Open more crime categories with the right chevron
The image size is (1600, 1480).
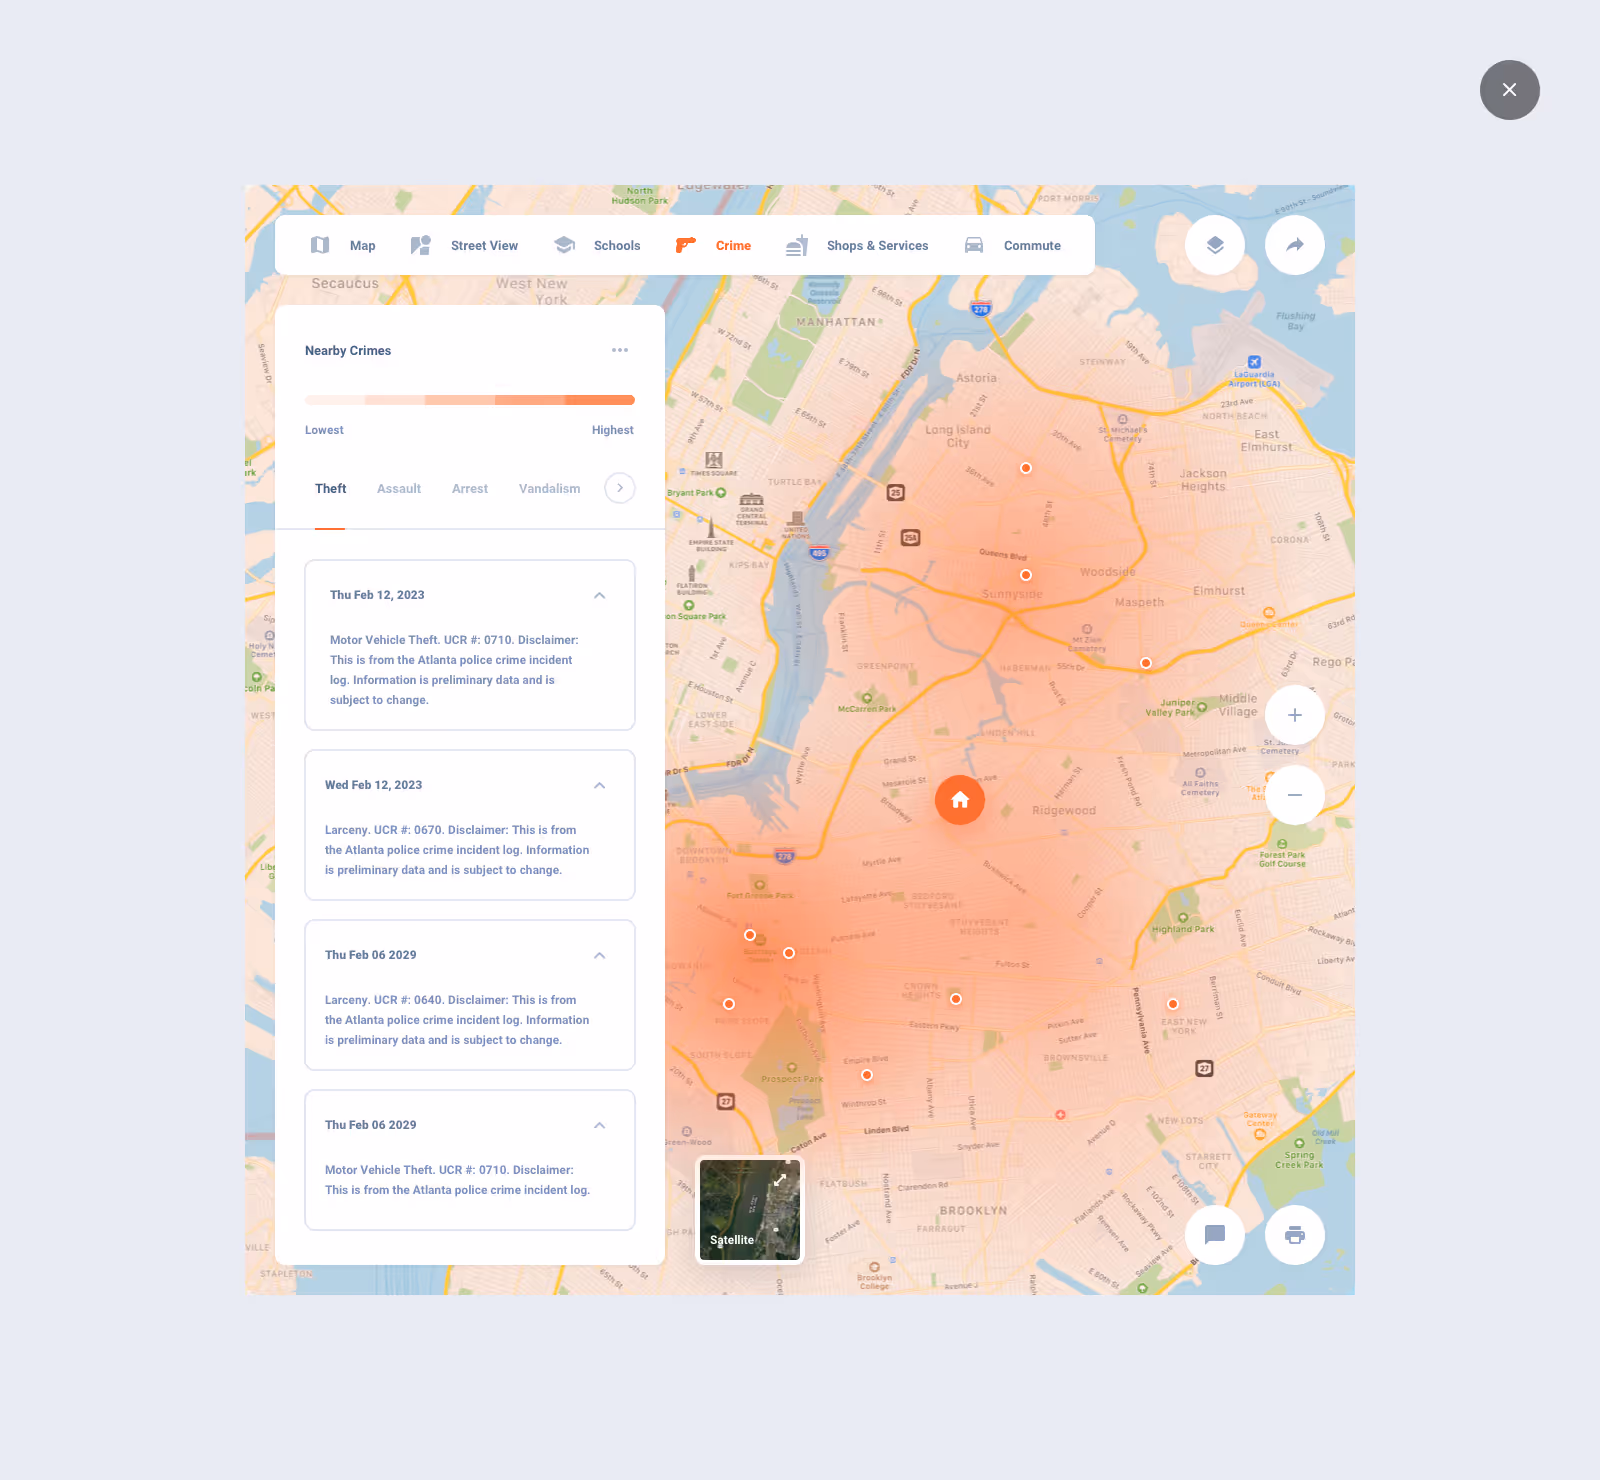[619, 488]
